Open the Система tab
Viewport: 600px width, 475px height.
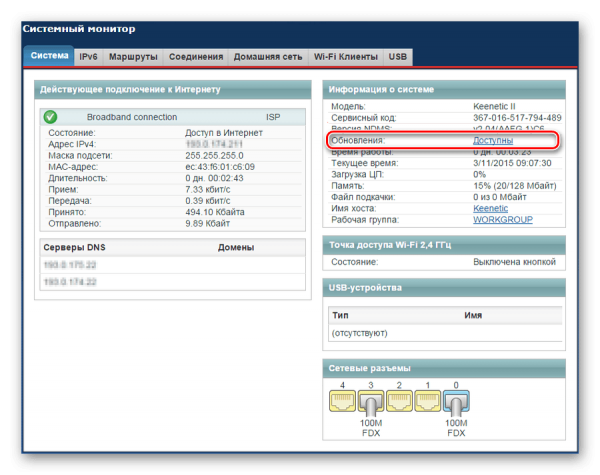coord(49,56)
